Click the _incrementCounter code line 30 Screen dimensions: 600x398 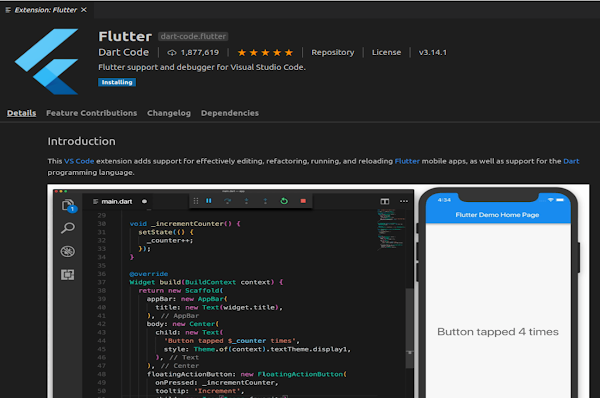[185, 224]
